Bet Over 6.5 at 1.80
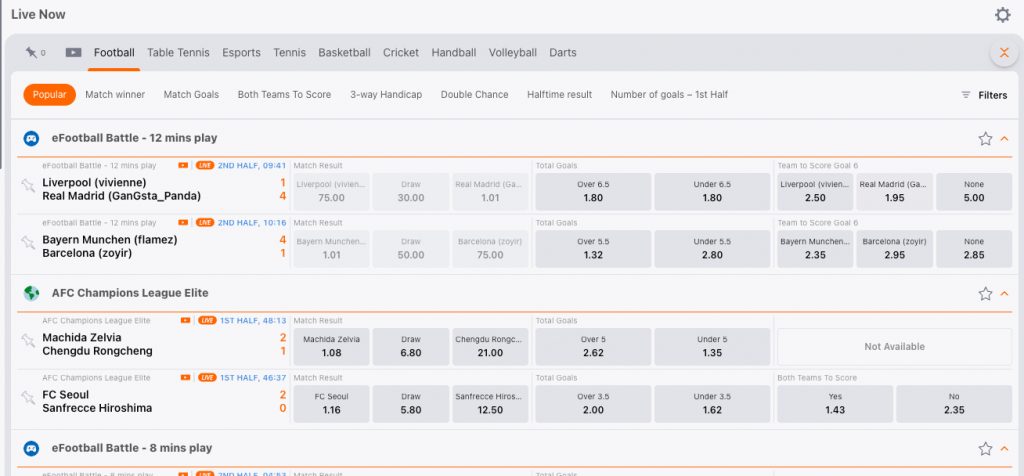The width and height of the screenshot is (1024, 476). [593, 191]
